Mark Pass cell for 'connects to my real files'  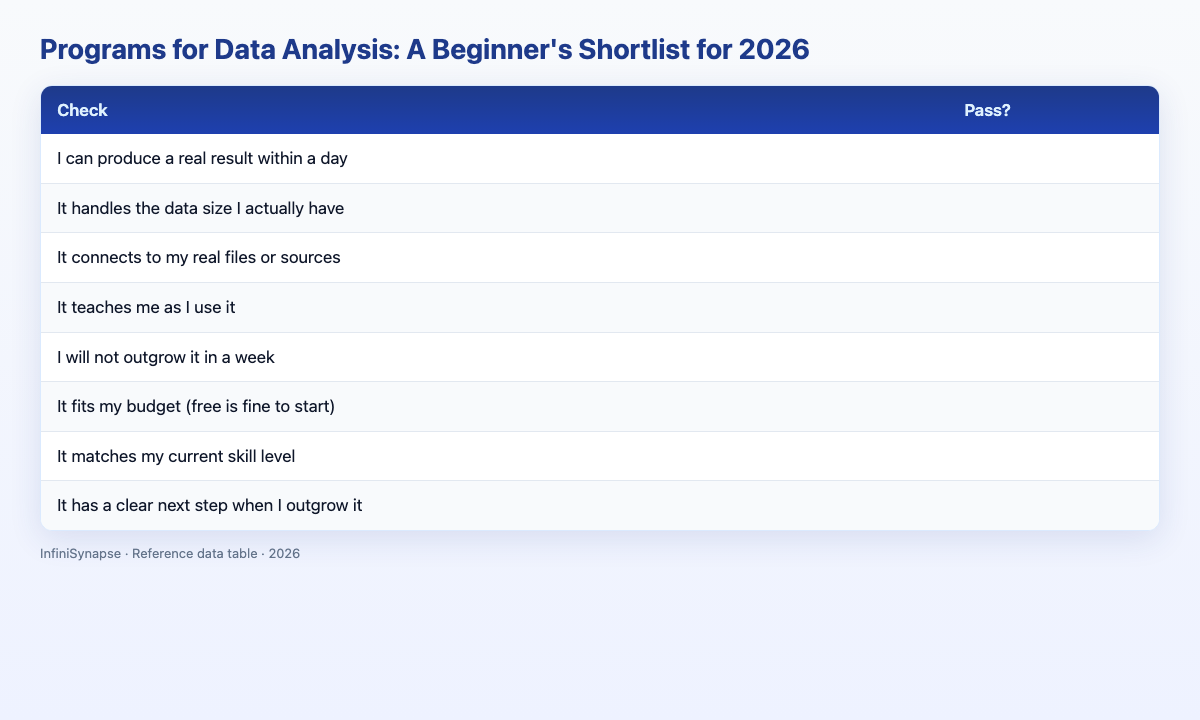(x=1053, y=257)
